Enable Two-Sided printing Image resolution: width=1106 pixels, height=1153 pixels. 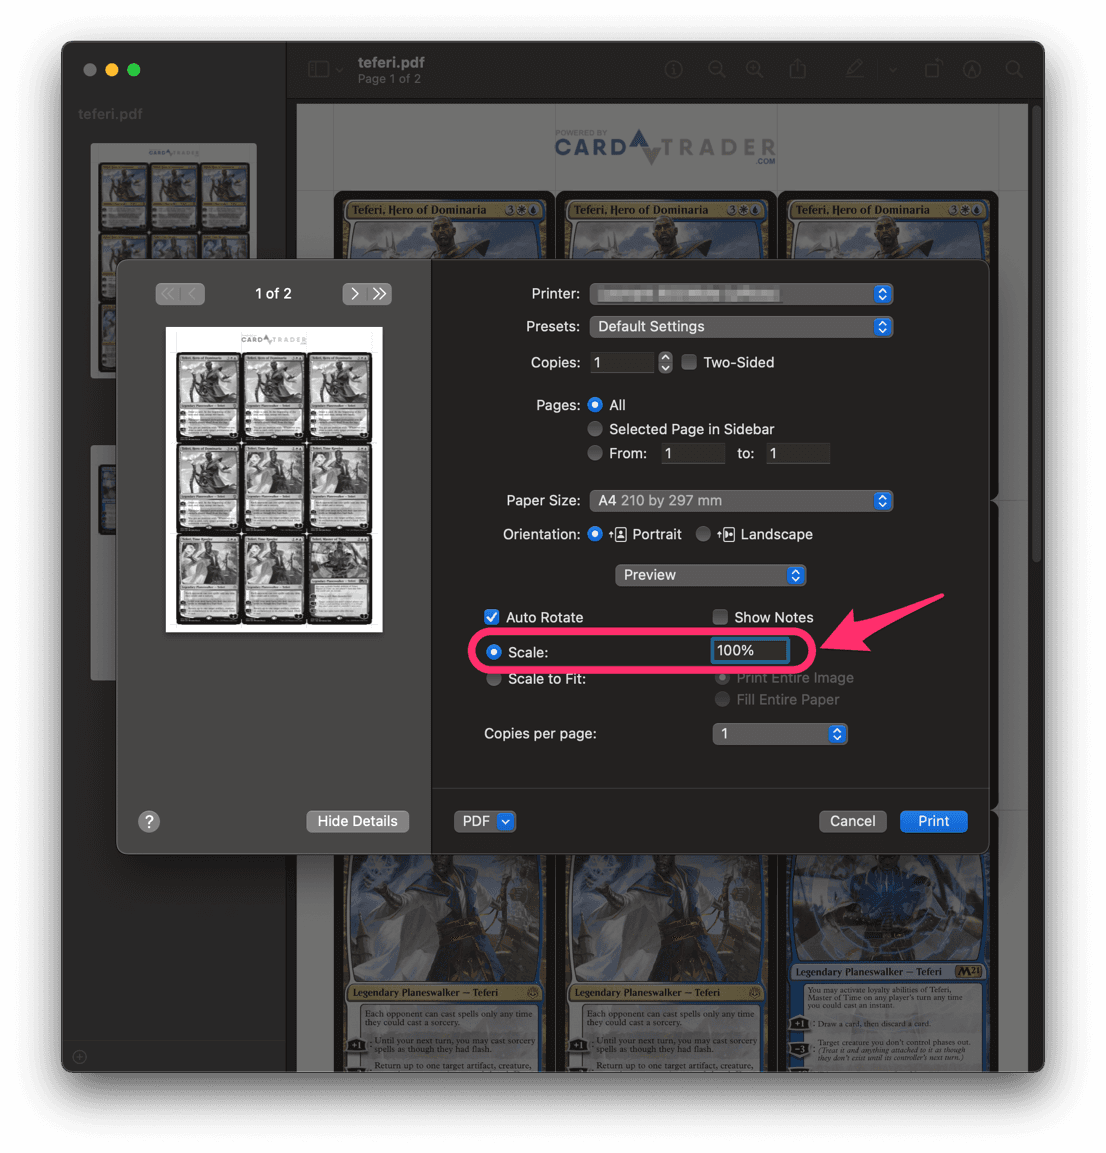(689, 362)
